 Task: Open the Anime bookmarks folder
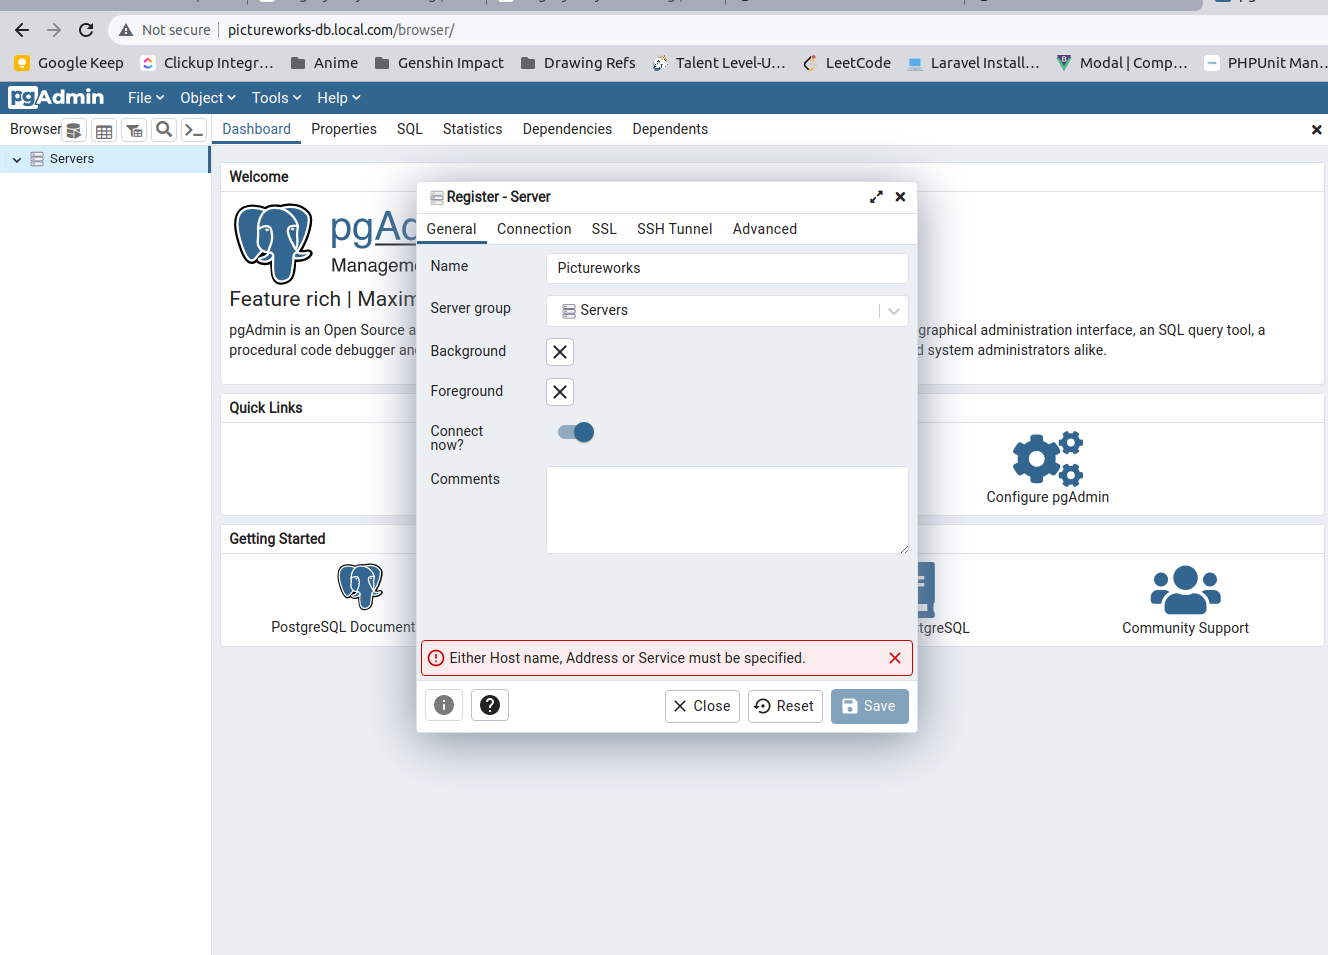(x=324, y=63)
